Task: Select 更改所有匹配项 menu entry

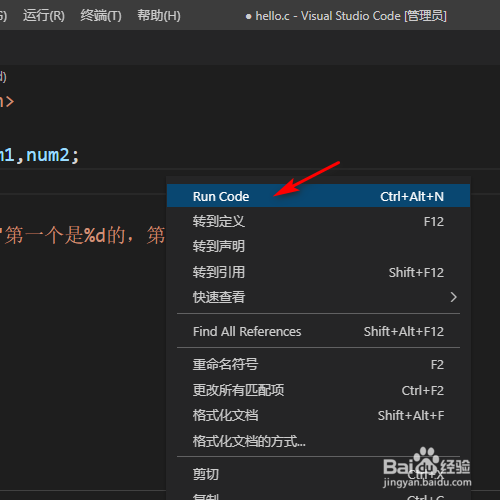Action: coord(318,390)
